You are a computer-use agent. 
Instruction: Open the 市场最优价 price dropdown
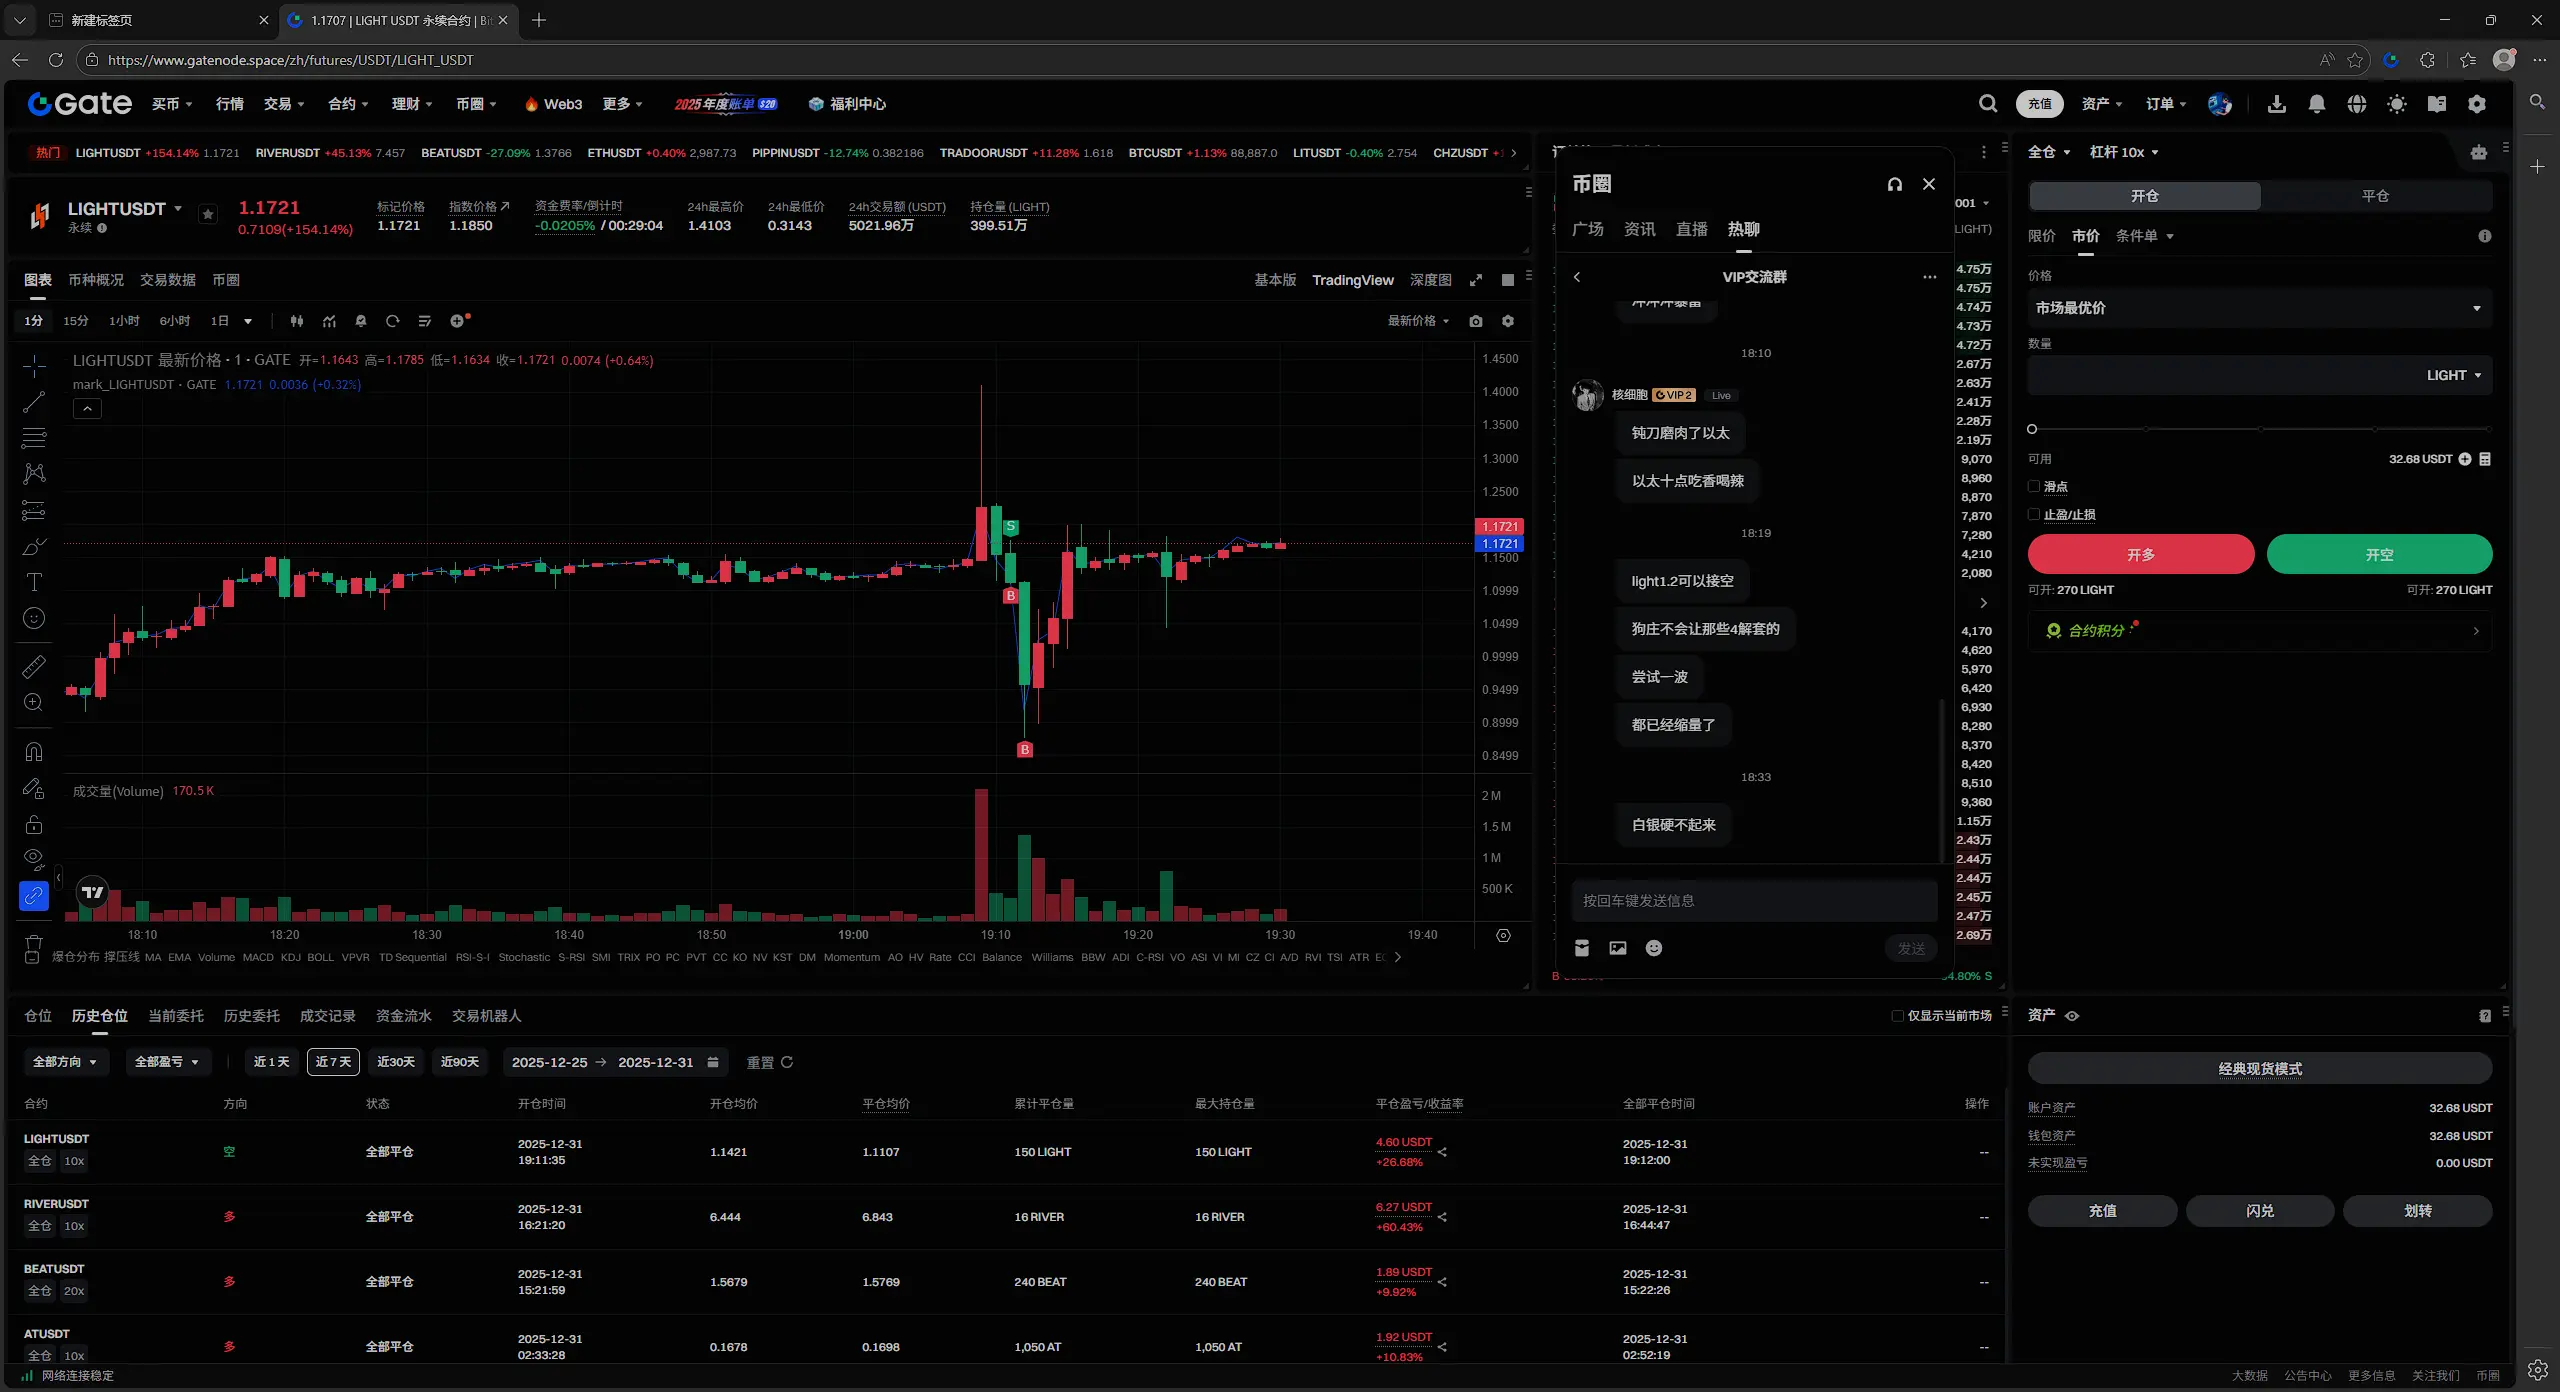(x=2258, y=308)
